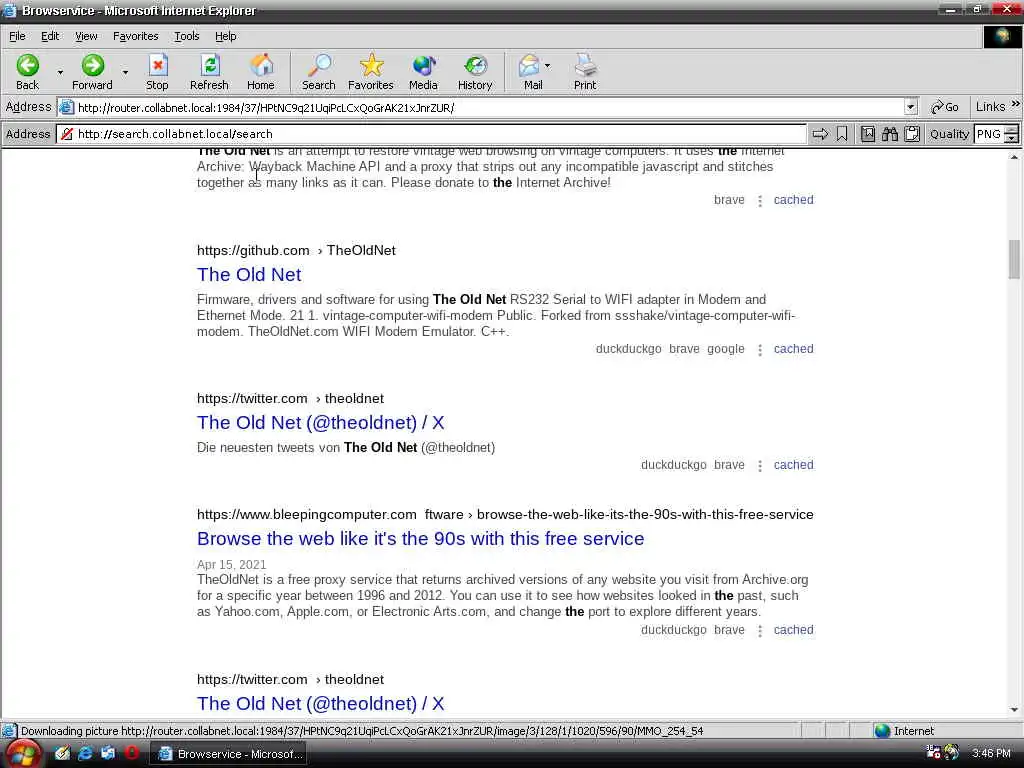
Task: Click the insecure page icon beside search URL
Action: (x=67, y=134)
